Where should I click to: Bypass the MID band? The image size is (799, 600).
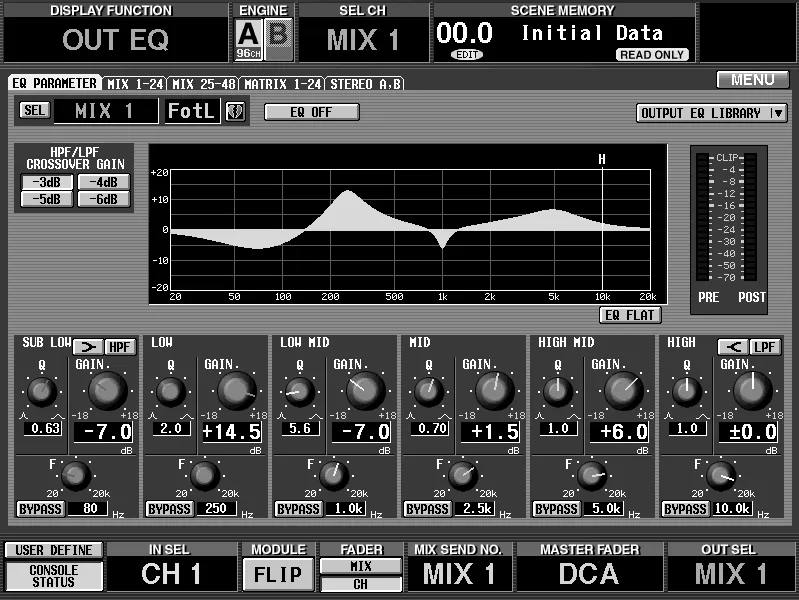(428, 509)
